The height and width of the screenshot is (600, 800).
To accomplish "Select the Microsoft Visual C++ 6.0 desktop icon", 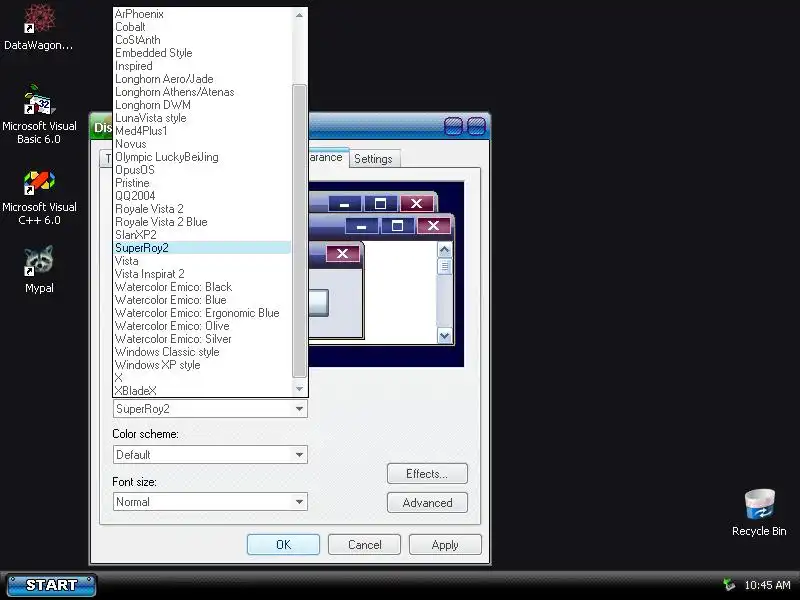I will coord(39,198).
